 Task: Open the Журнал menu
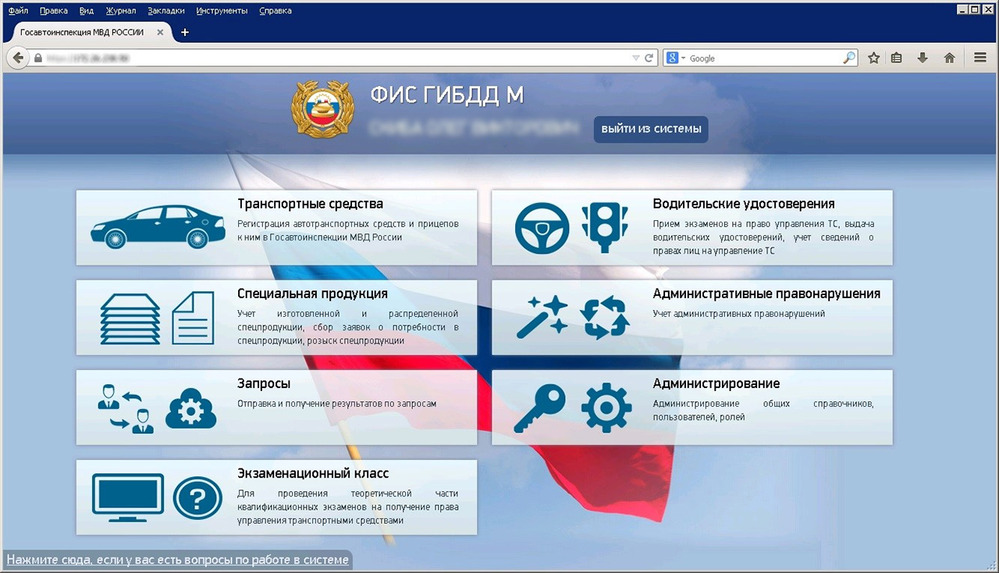point(121,11)
